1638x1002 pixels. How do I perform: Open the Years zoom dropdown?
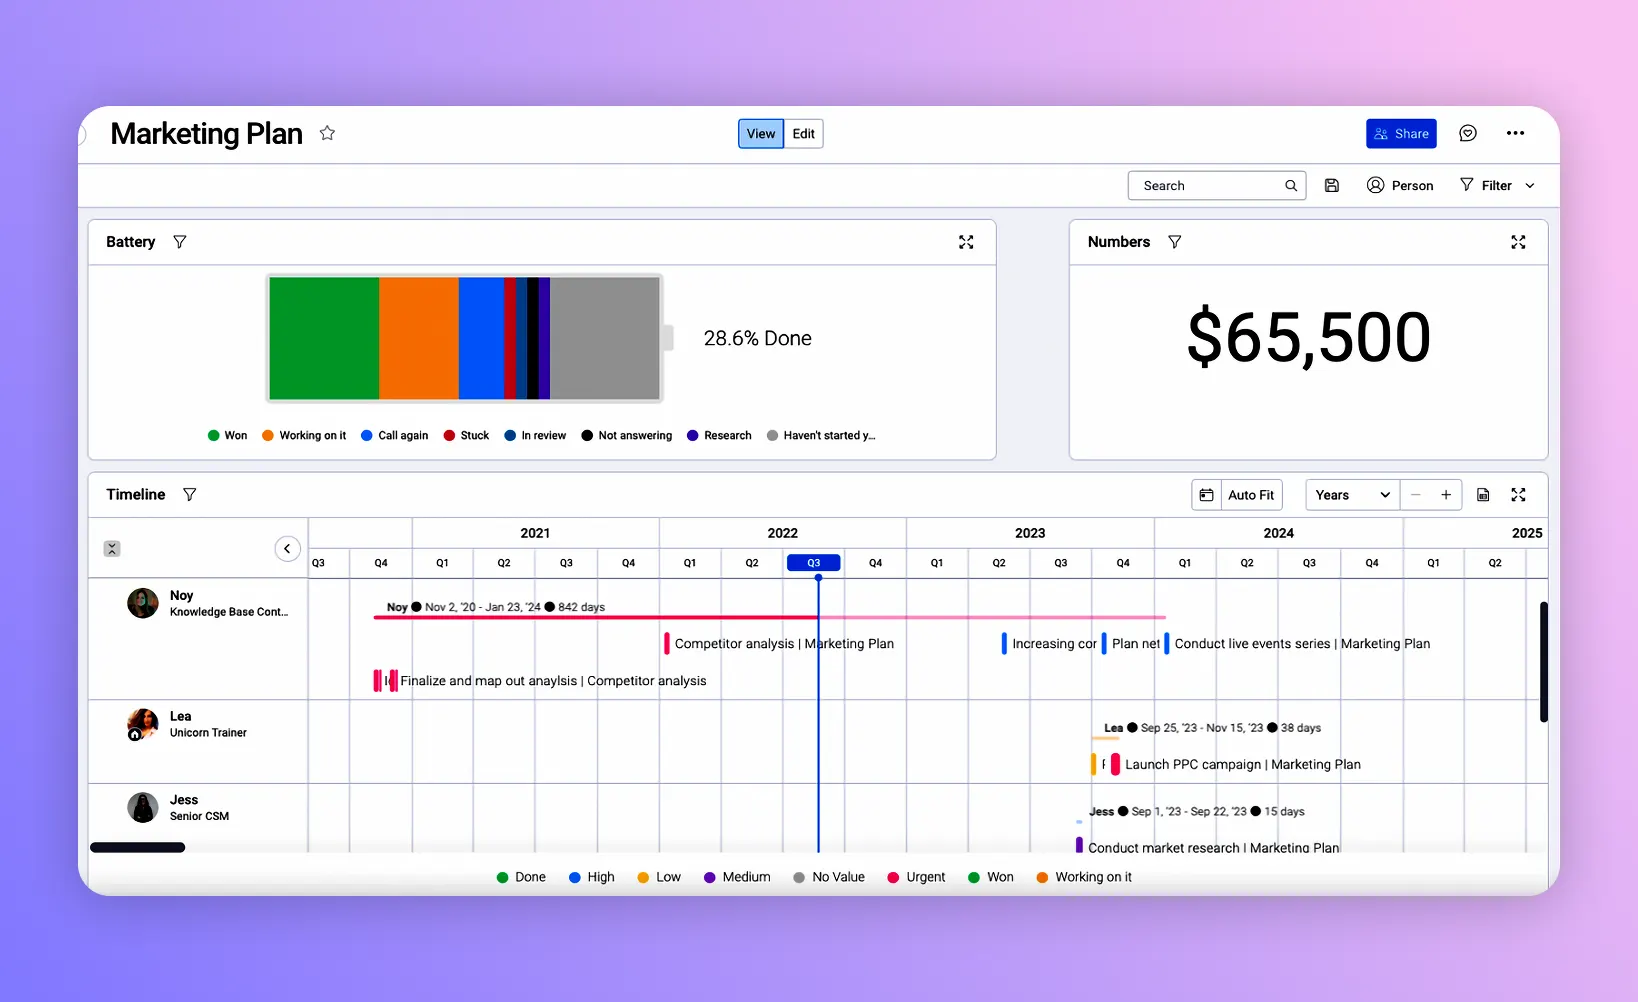(1351, 495)
